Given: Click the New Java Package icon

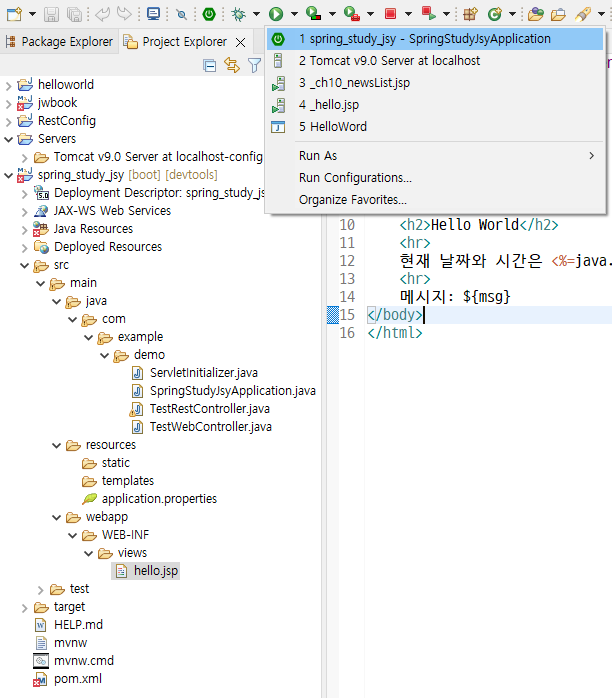Looking at the screenshot, I should pos(470,14).
